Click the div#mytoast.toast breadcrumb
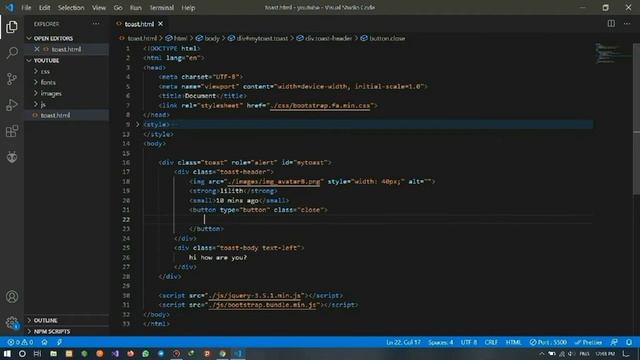 [x=258, y=38]
